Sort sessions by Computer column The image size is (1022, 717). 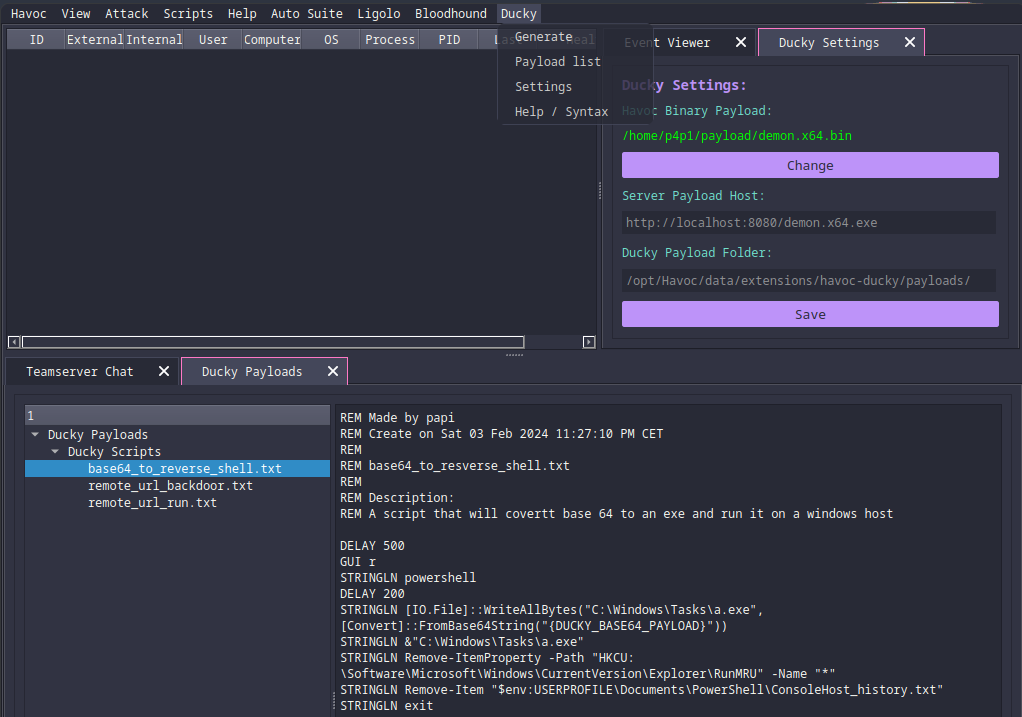point(272,40)
